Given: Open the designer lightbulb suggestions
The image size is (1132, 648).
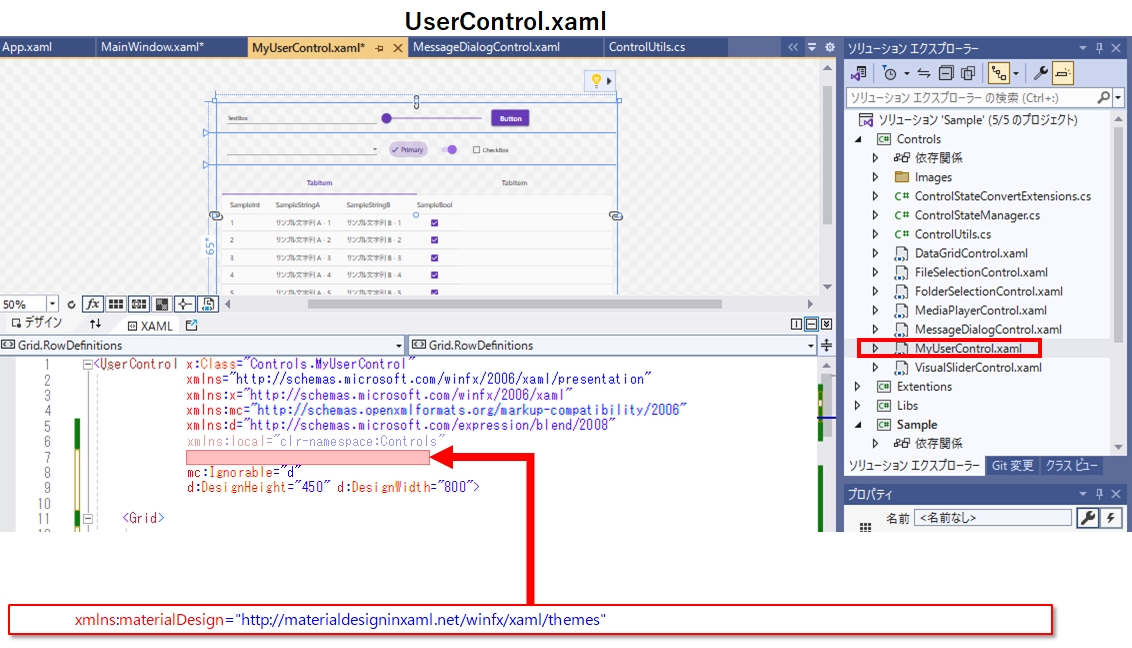Looking at the screenshot, I should tap(594, 81).
